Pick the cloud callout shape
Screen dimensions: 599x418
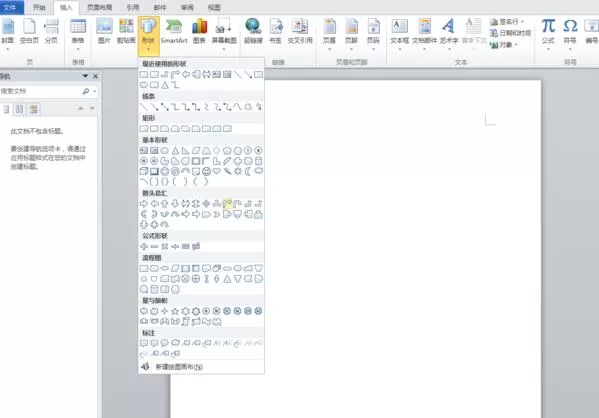[175, 343]
